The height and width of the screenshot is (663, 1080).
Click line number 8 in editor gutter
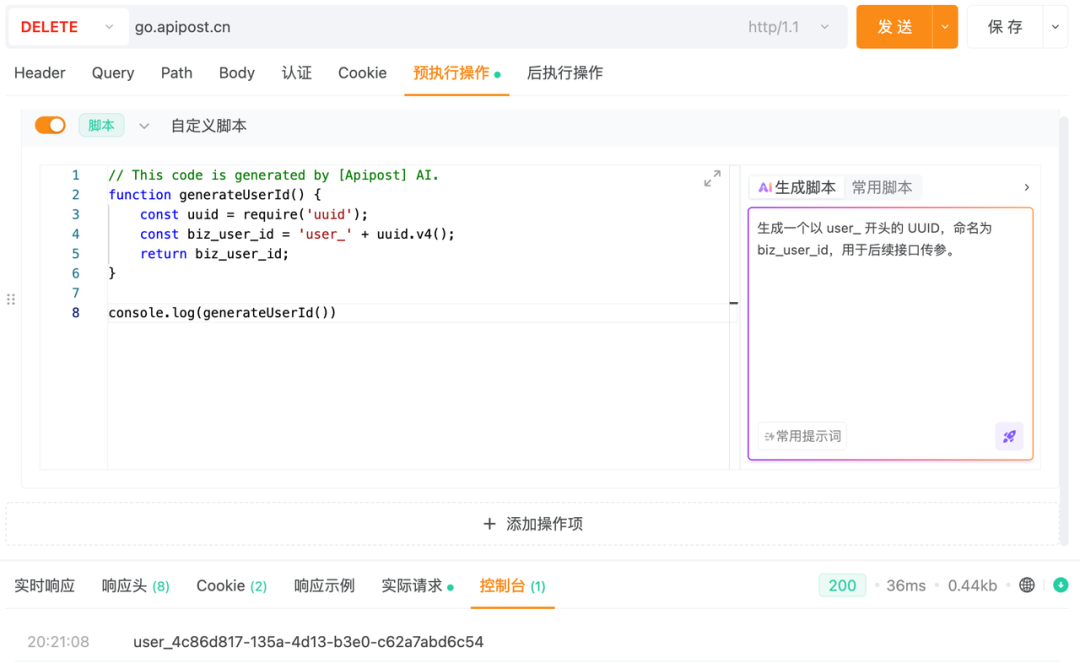pyautogui.click(x=76, y=313)
